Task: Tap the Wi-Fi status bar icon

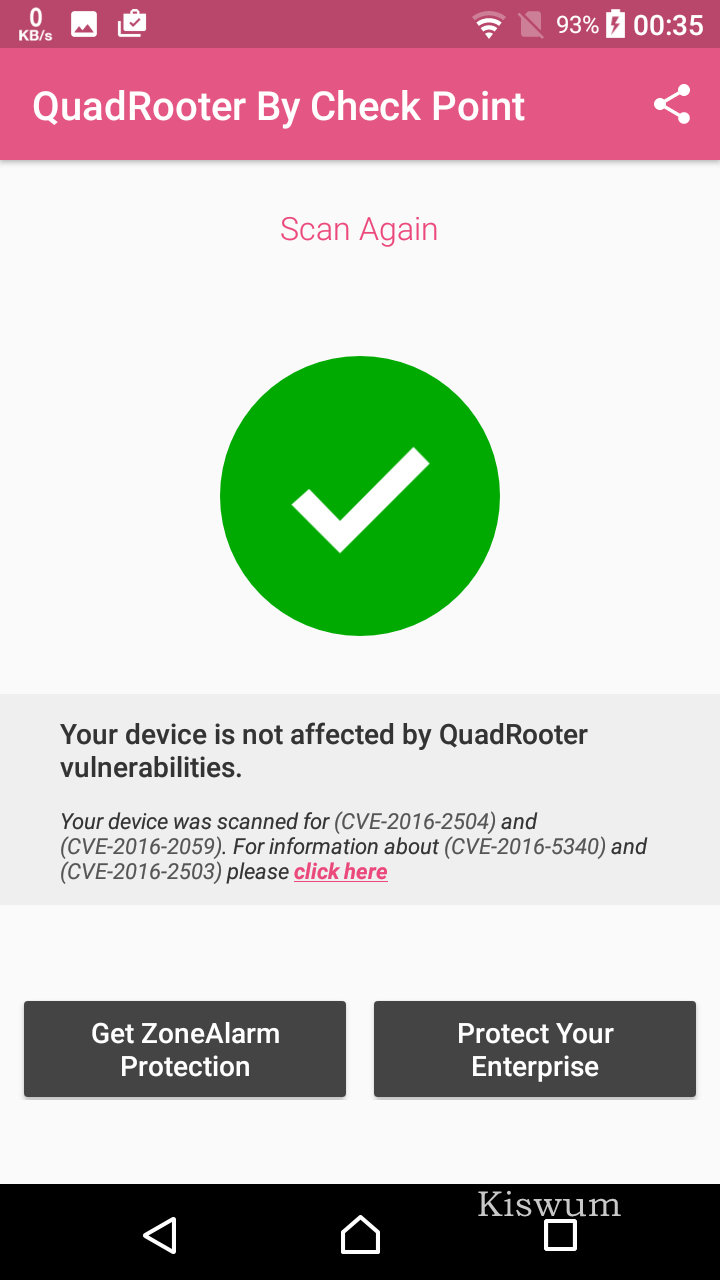Action: coord(489,25)
